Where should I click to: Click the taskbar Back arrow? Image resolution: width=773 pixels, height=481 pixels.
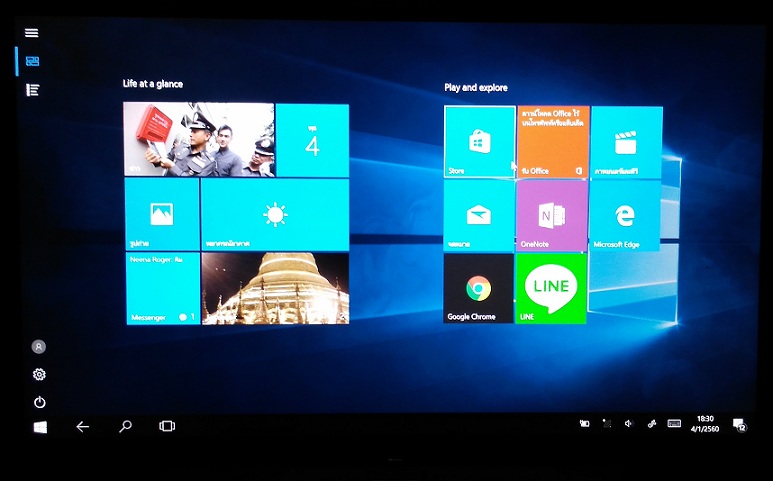coord(82,426)
